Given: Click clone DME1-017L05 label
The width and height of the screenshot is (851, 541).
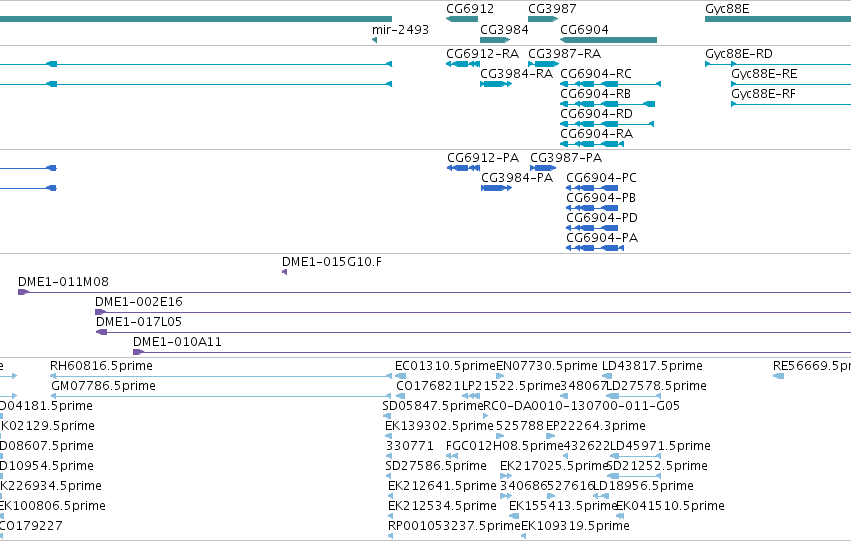Looking at the screenshot, I should click(139, 322).
